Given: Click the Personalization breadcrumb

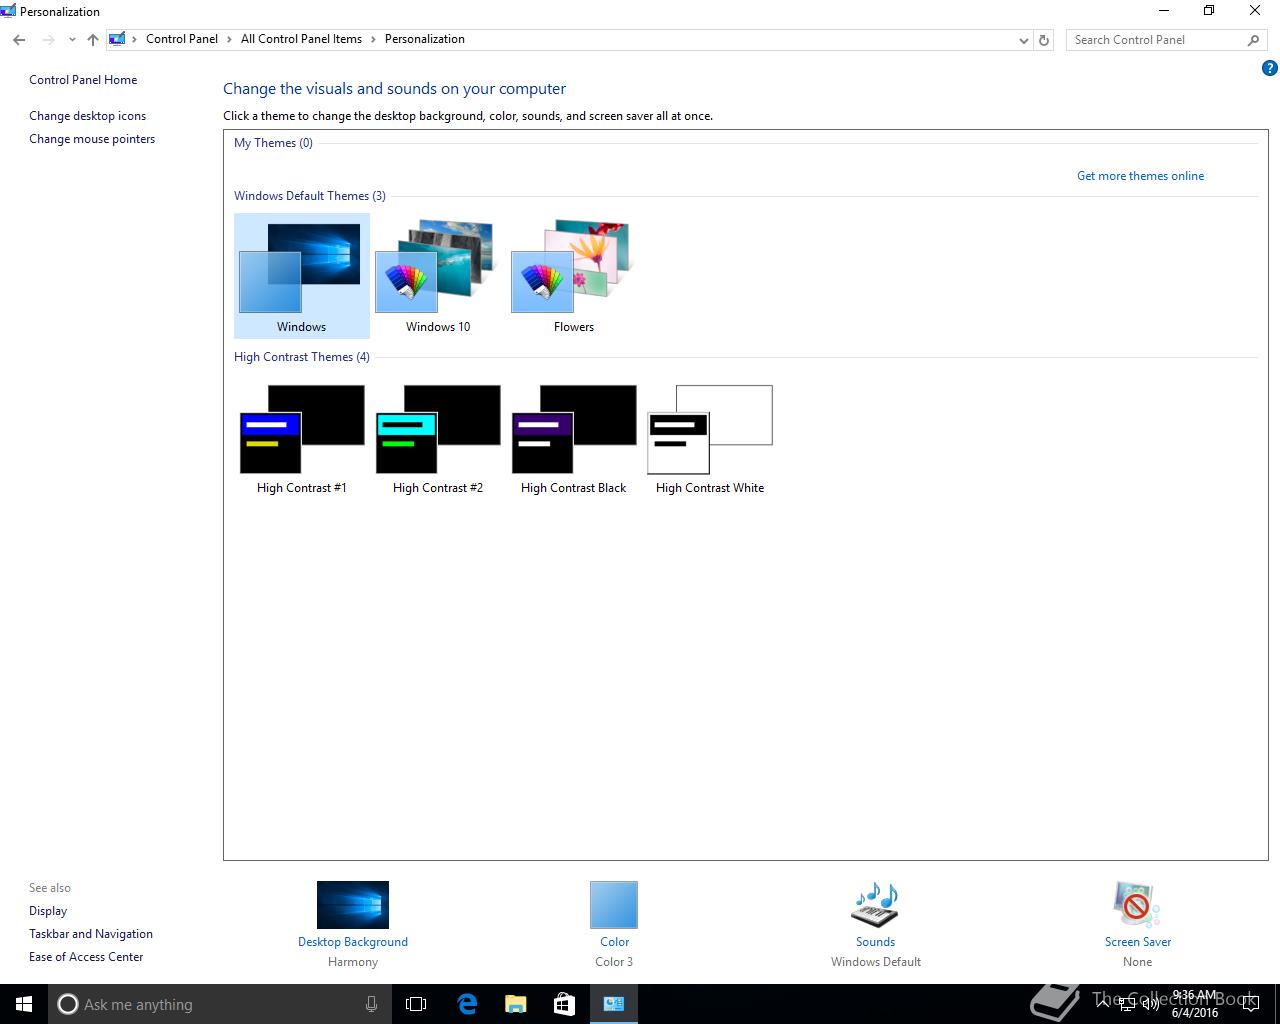Looking at the screenshot, I should pos(425,39).
